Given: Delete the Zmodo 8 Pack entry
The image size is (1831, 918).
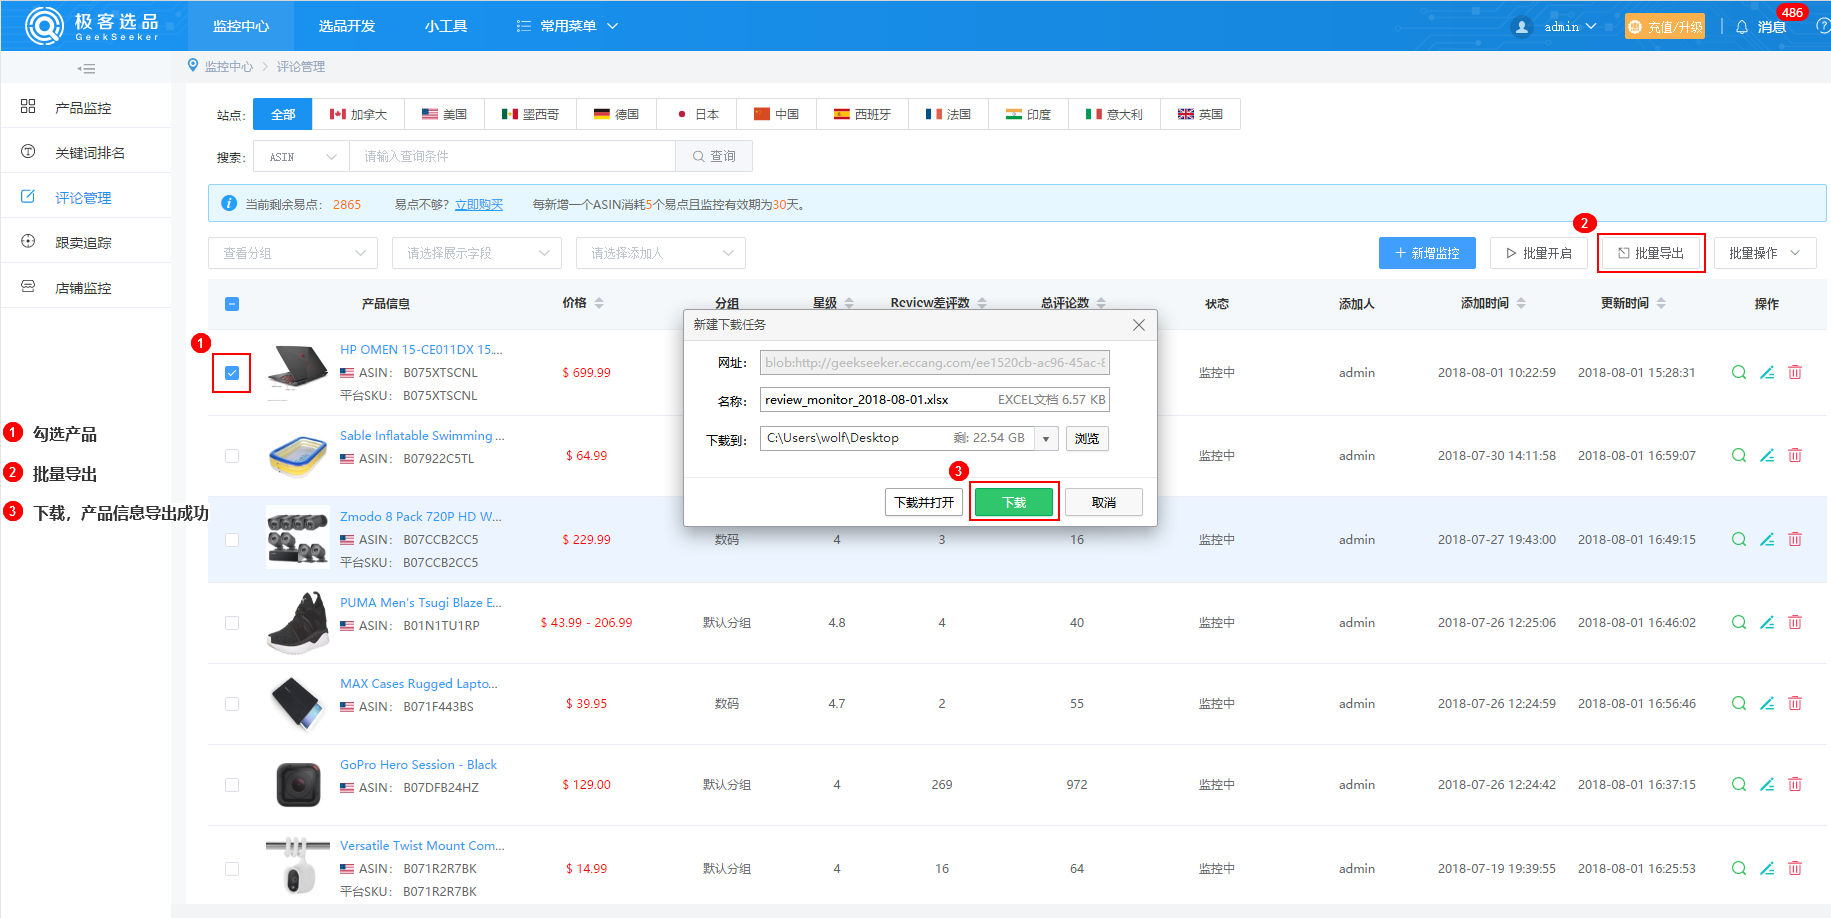Looking at the screenshot, I should (1795, 539).
